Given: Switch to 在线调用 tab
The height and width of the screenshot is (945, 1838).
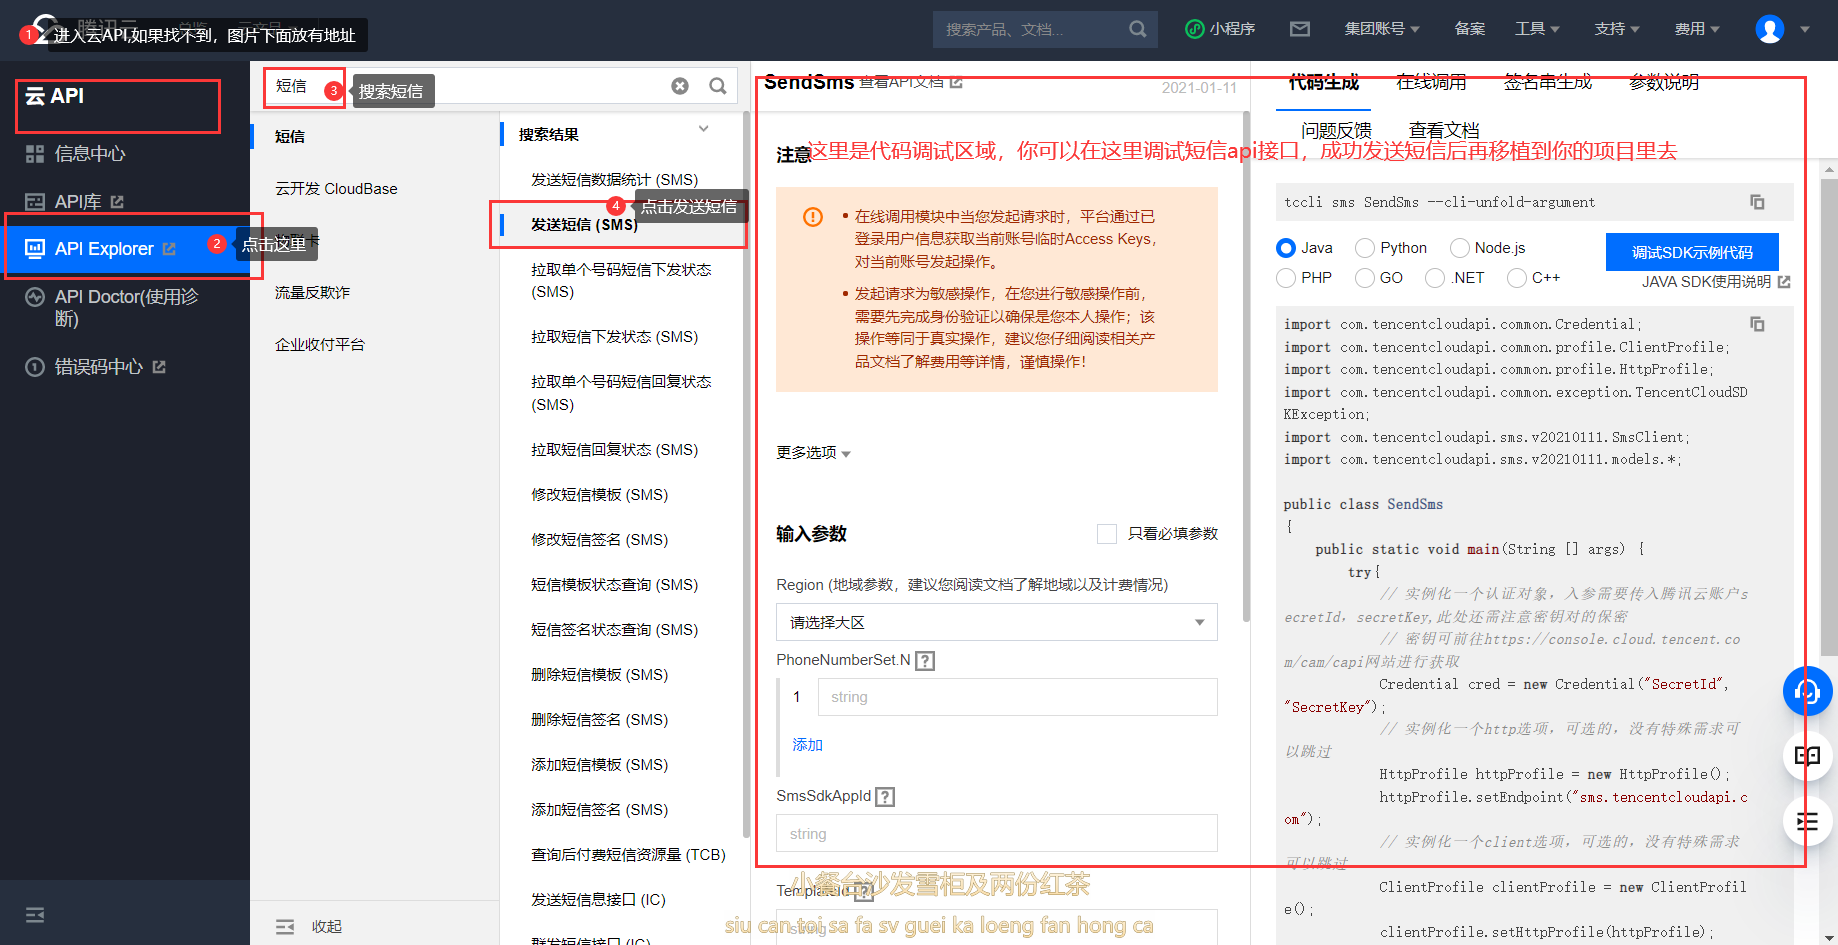Looking at the screenshot, I should (1431, 82).
